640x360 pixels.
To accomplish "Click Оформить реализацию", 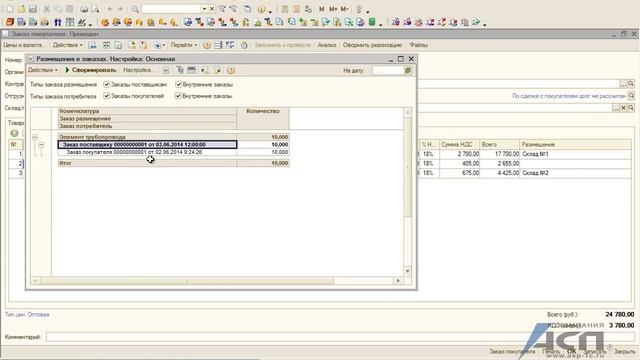I will 372,45.
